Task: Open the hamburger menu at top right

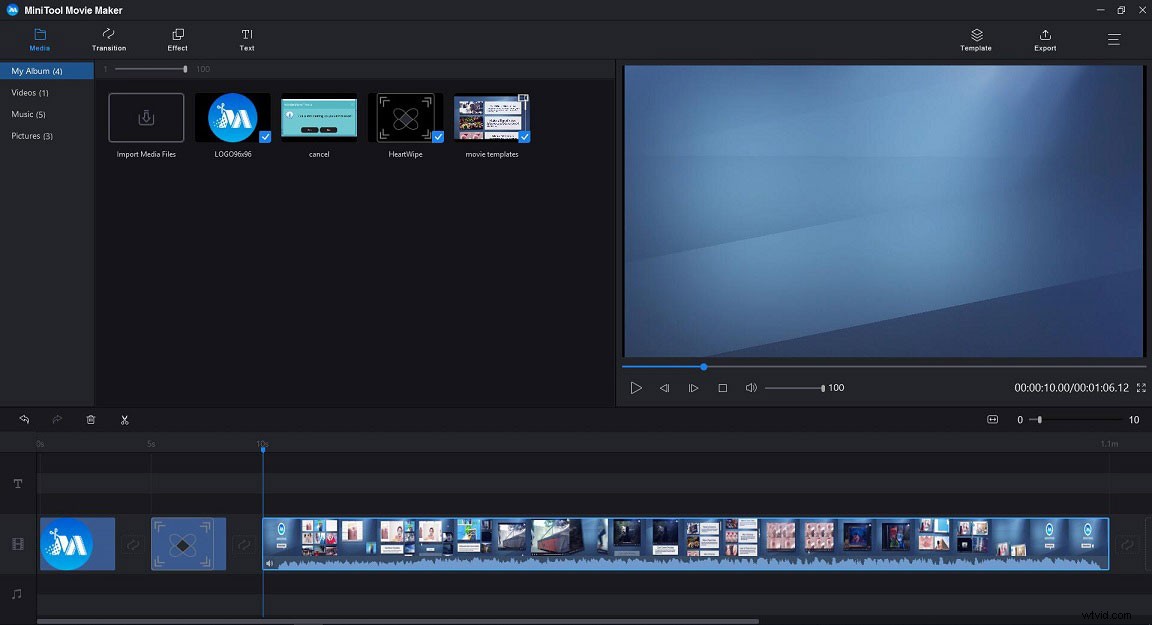Action: pyautogui.click(x=1113, y=40)
